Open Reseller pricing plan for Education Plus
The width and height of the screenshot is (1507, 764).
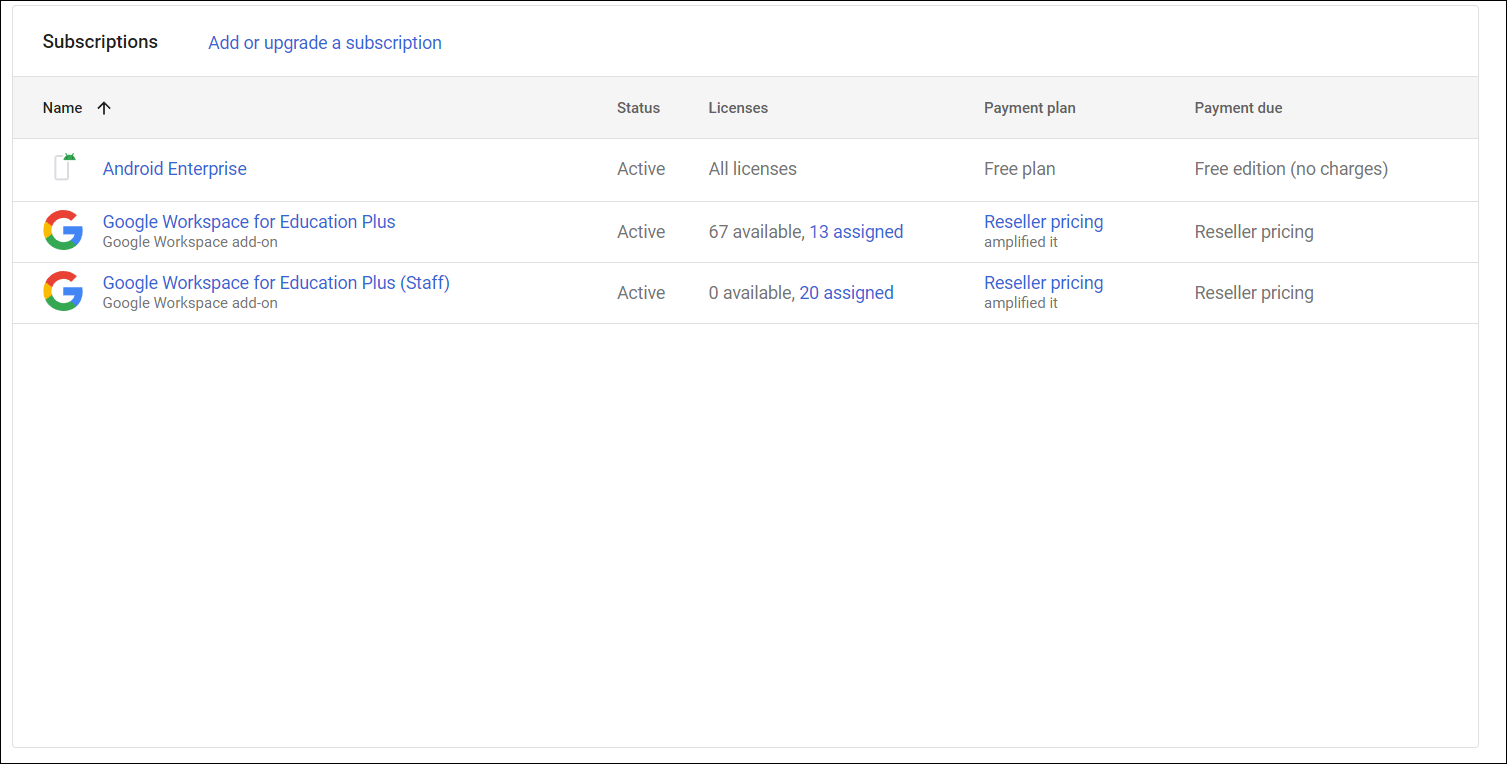(1044, 222)
